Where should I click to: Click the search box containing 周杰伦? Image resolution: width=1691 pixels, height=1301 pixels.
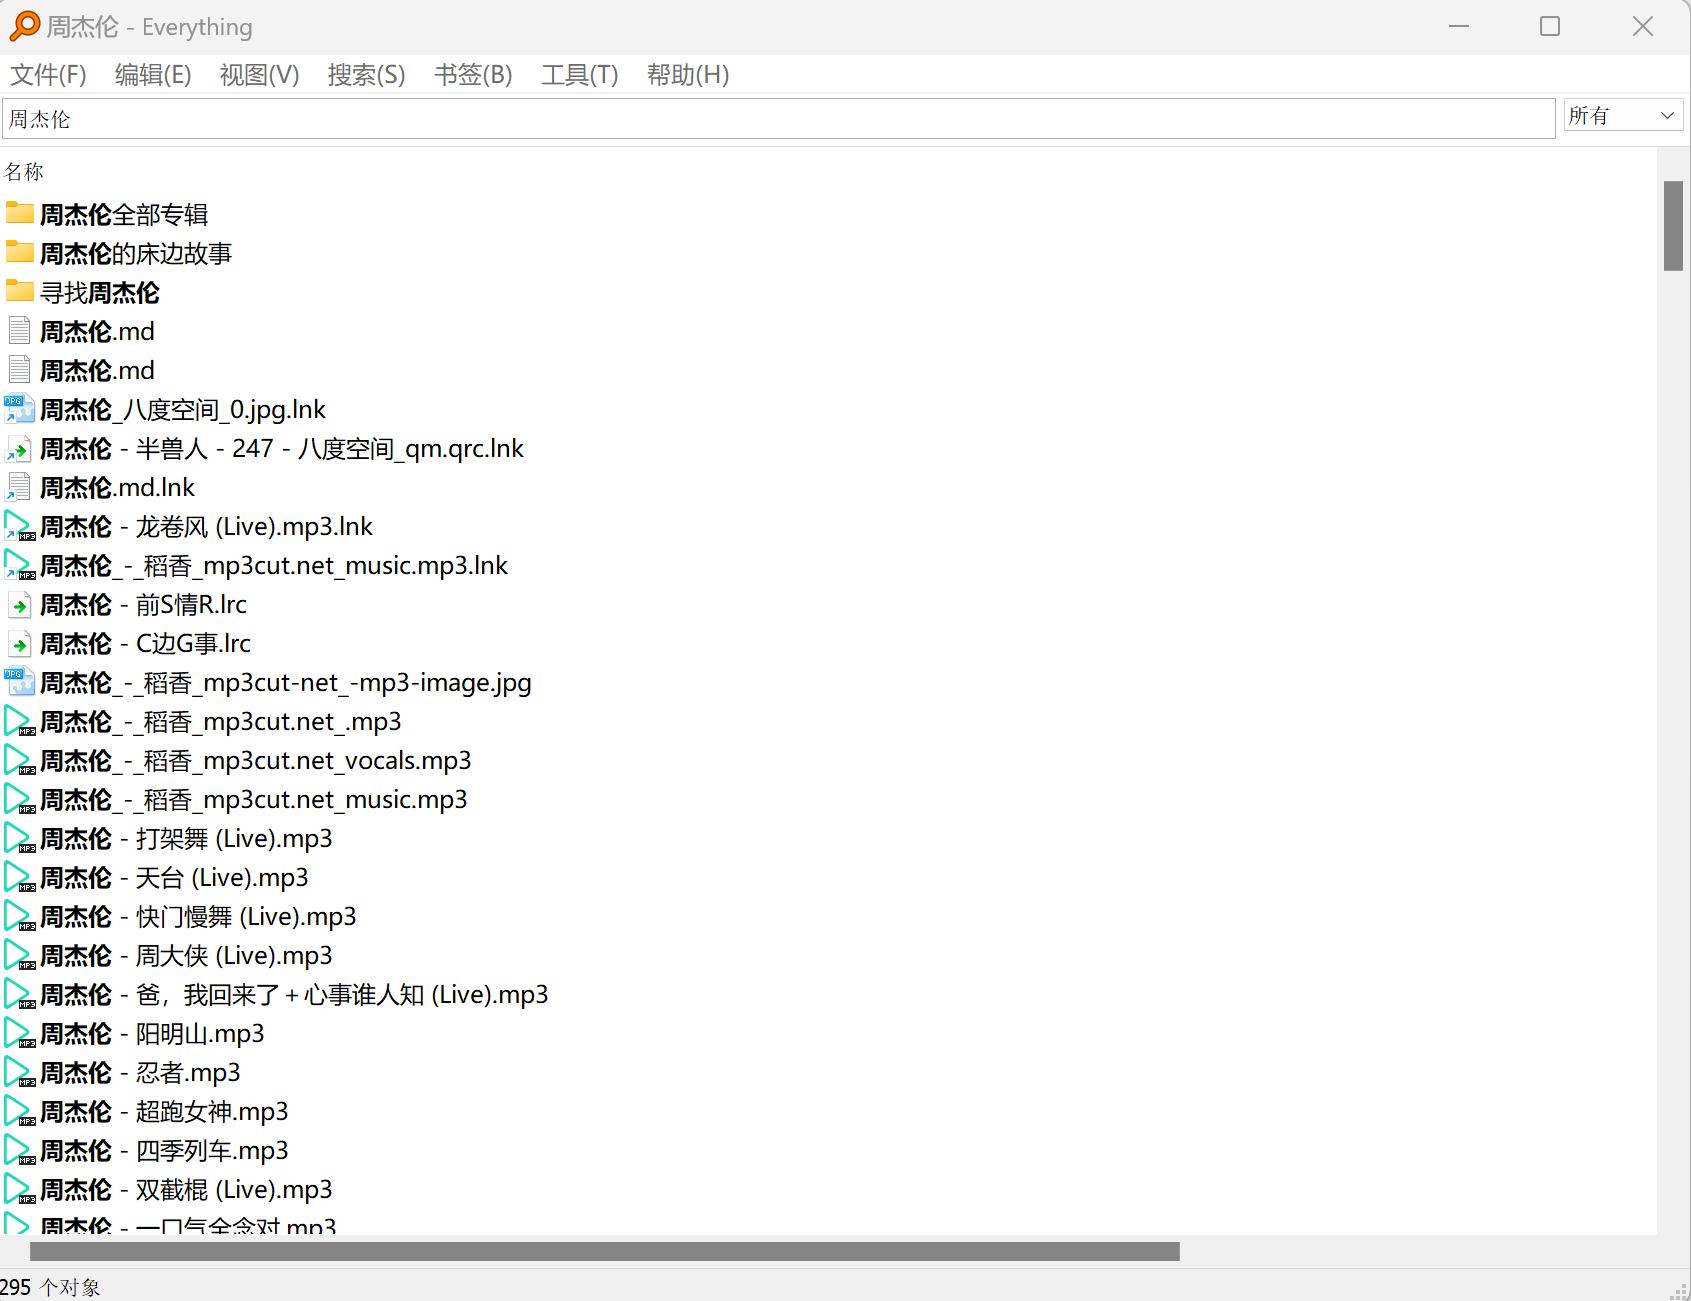pos(779,119)
